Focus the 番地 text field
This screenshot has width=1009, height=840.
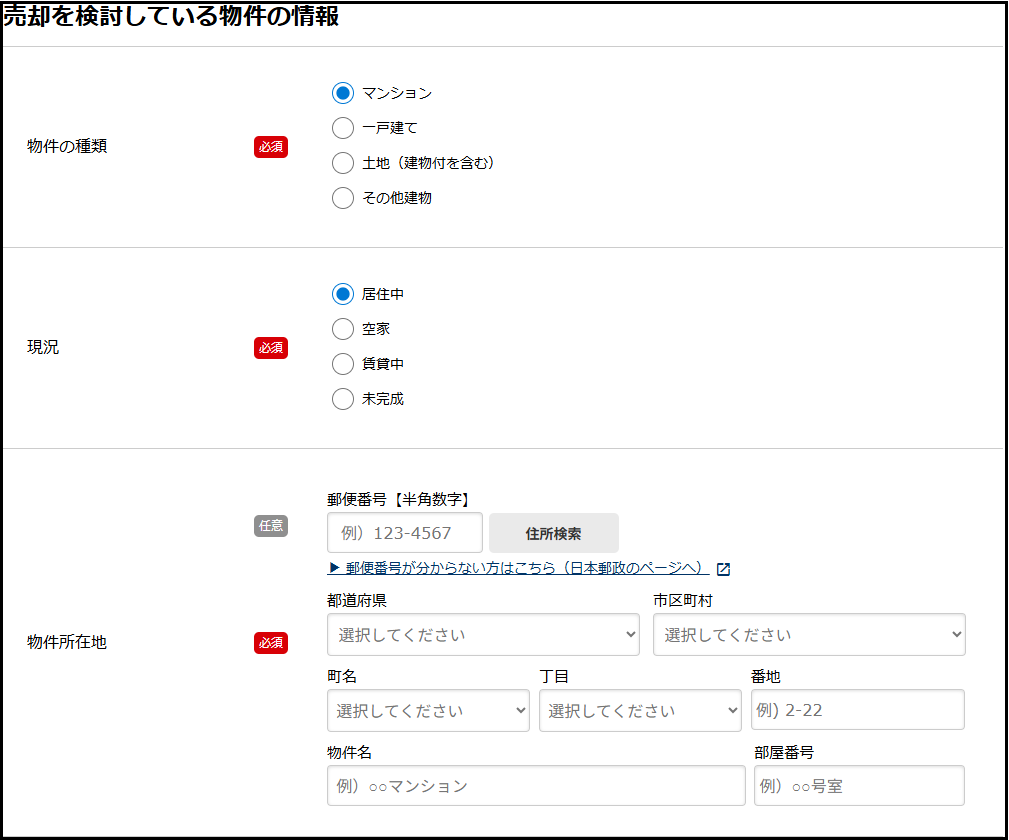[x=857, y=711]
